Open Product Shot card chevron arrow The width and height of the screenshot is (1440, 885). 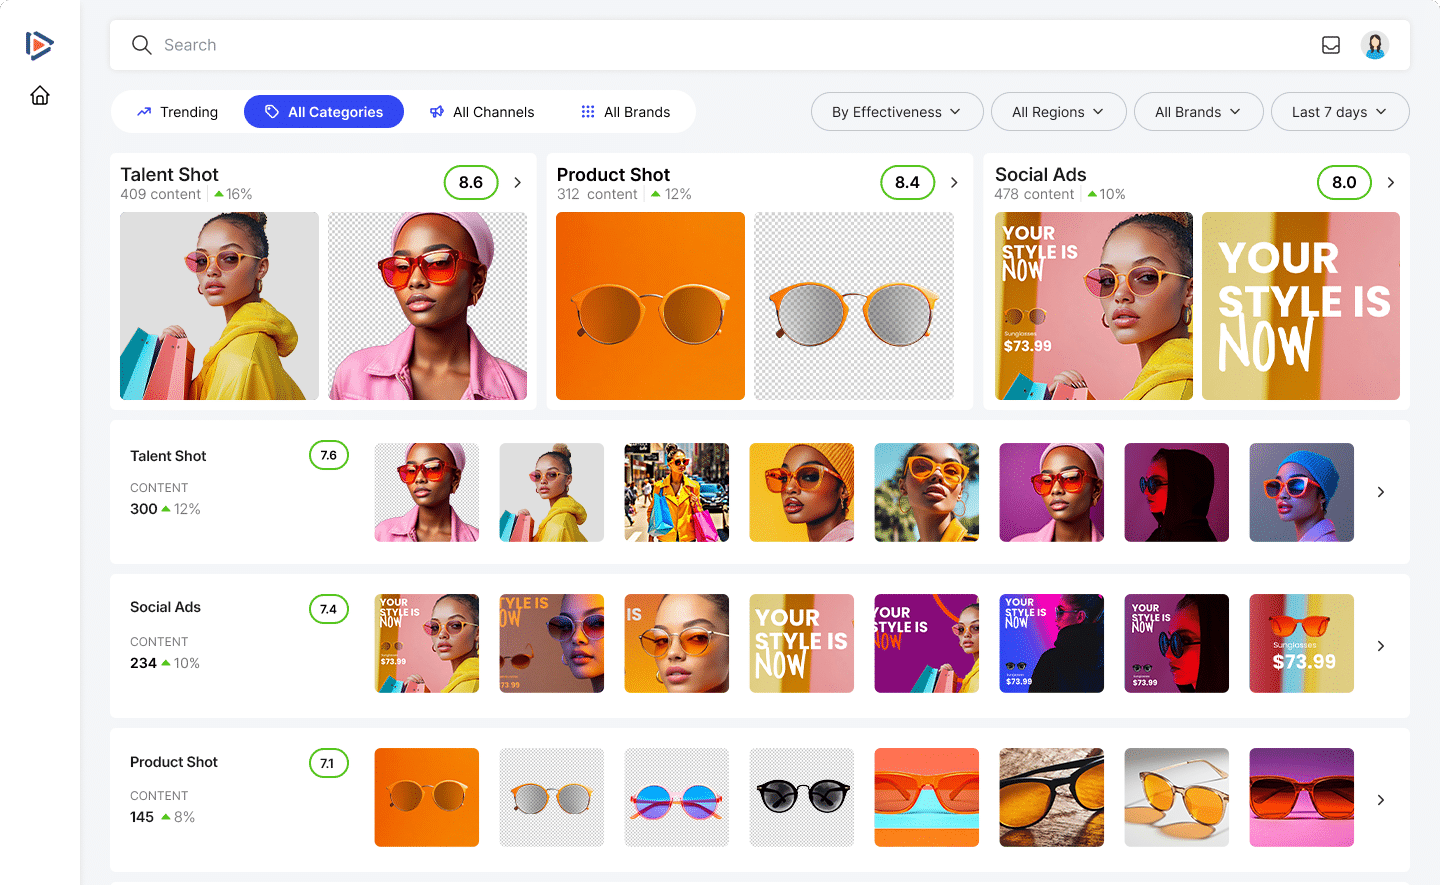pos(954,183)
